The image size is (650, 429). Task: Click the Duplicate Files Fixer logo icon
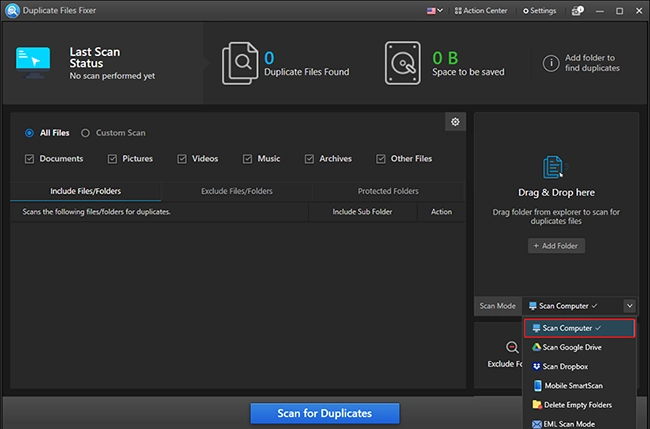(12, 10)
